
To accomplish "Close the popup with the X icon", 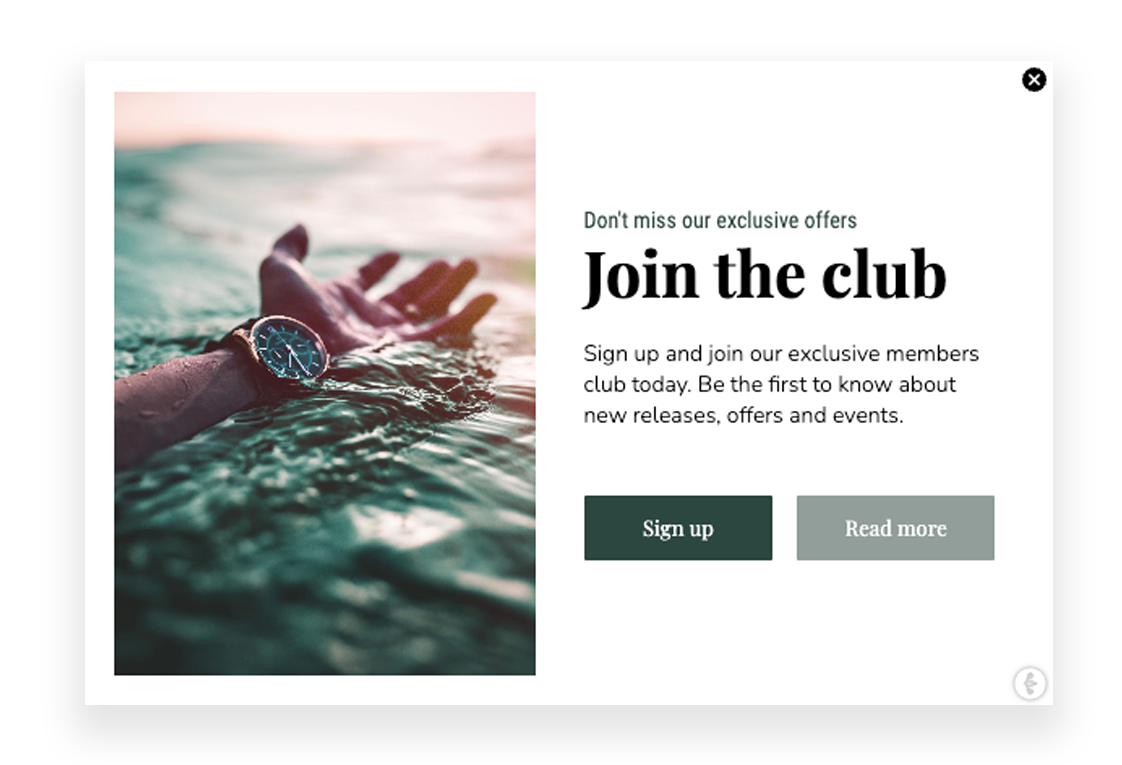I will pos(1033,79).
